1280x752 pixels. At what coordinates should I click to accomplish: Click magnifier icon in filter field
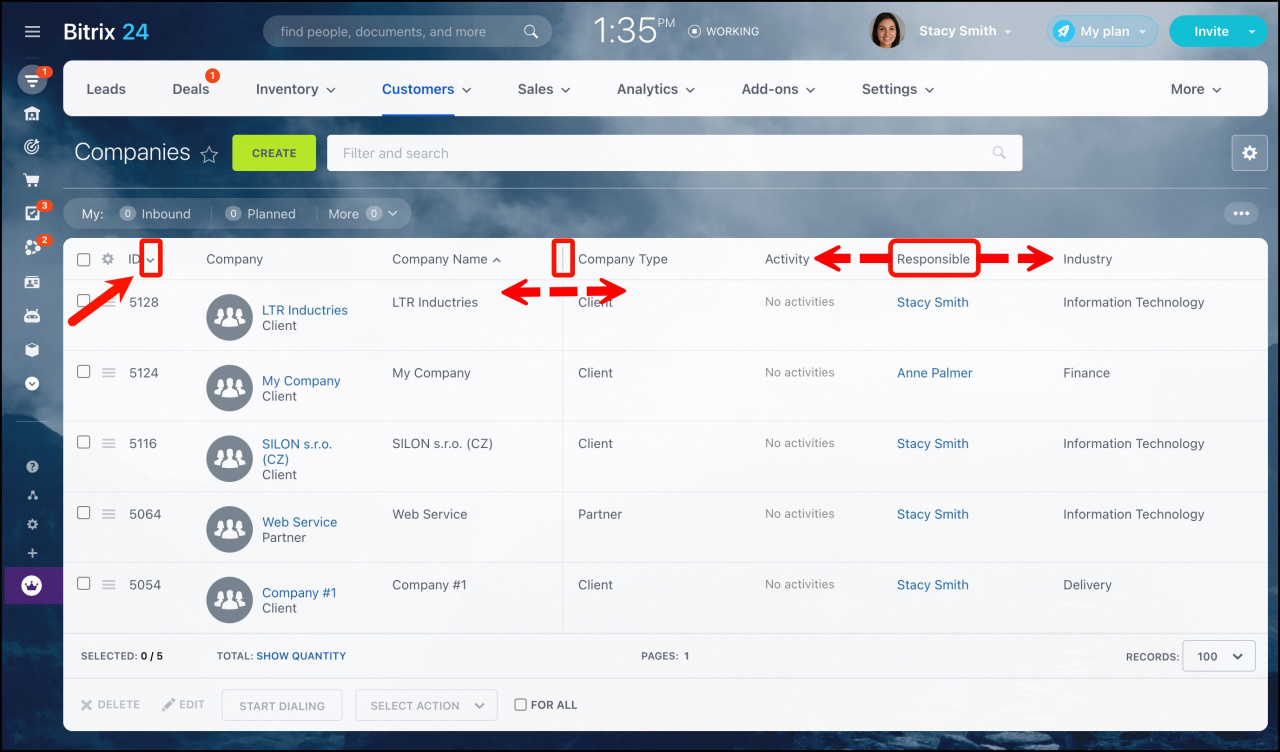coord(999,153)
